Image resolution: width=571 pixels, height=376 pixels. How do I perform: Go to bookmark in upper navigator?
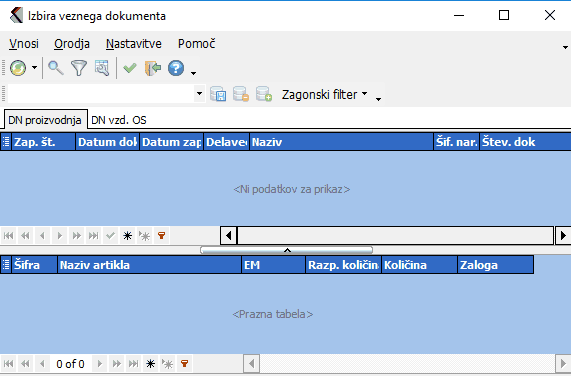(145, 236)
